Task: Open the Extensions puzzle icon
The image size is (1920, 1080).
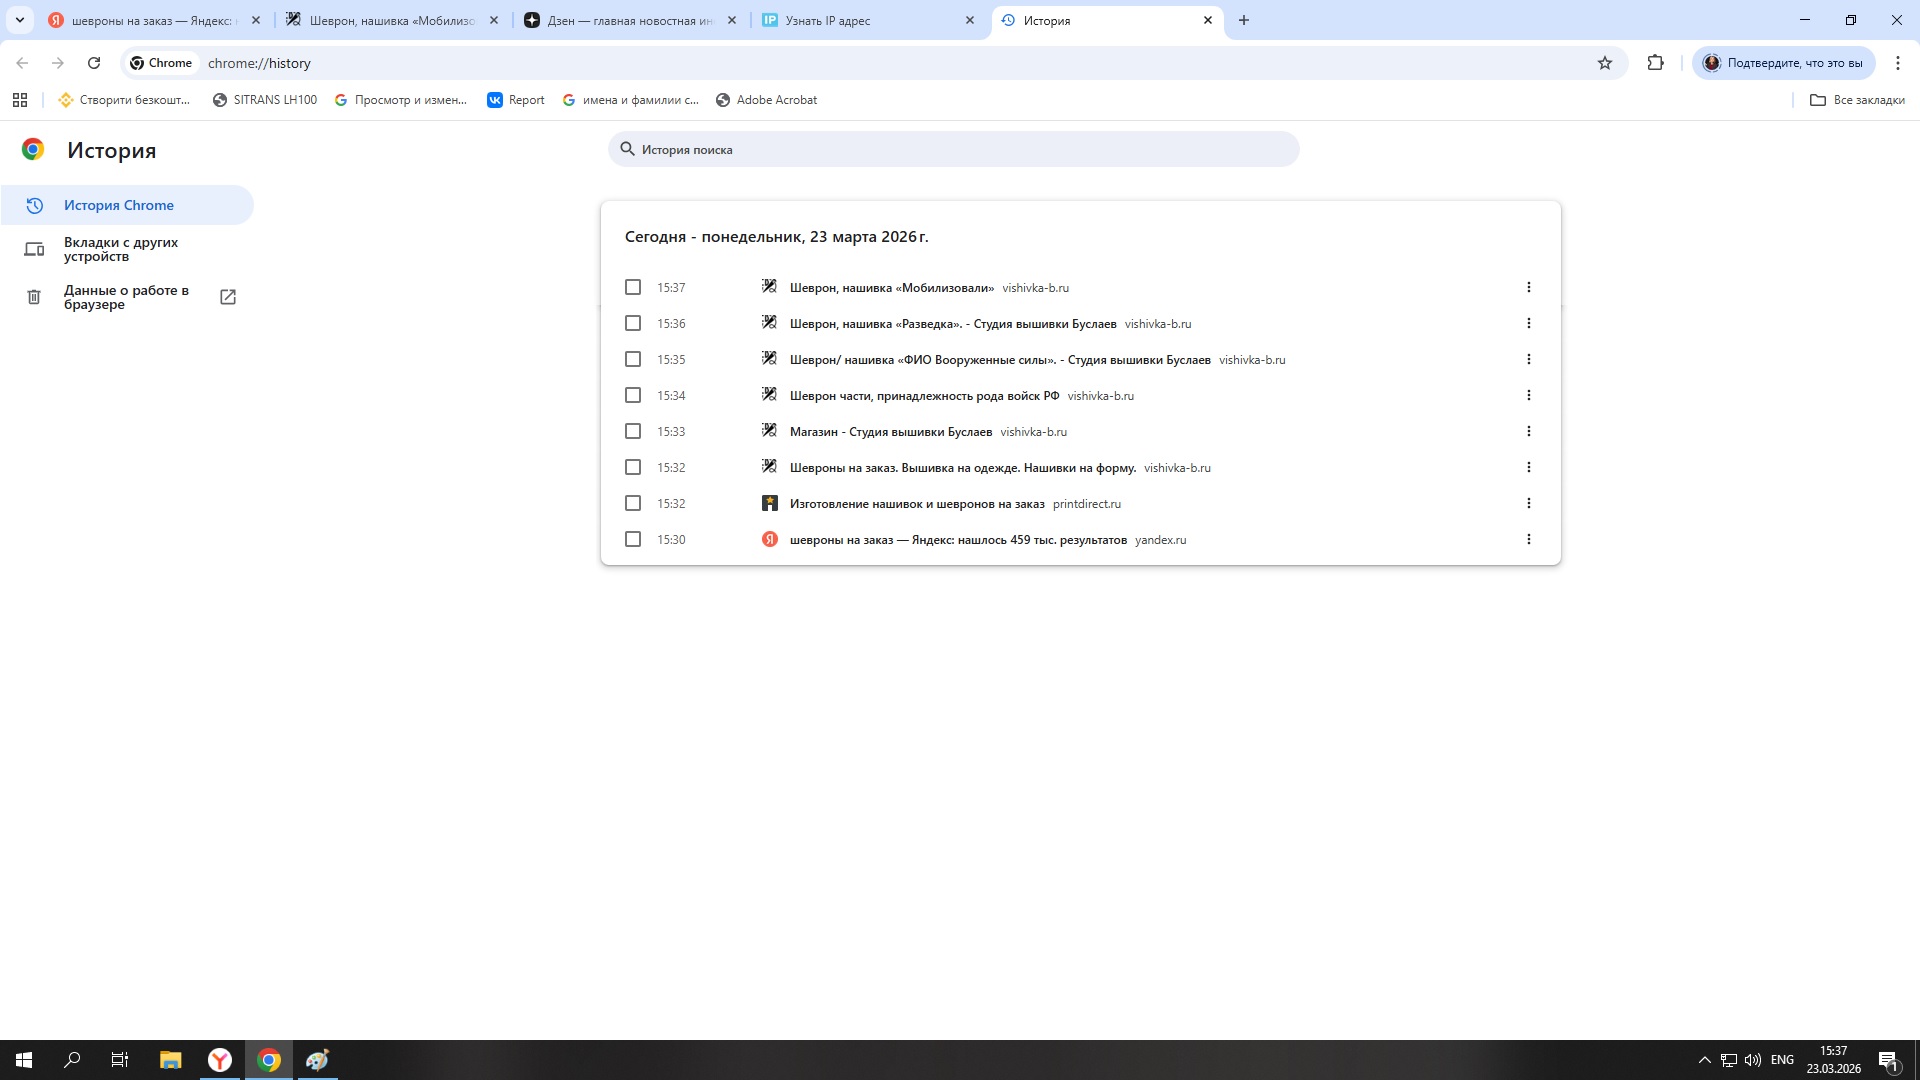Action: tap(1655, 63)
